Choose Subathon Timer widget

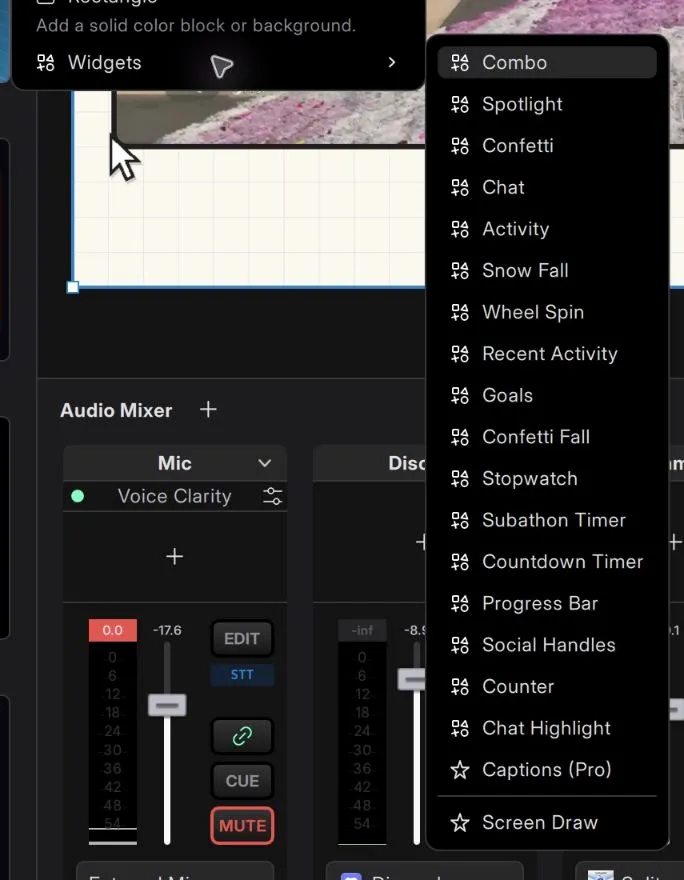click(x=547, y=520)
